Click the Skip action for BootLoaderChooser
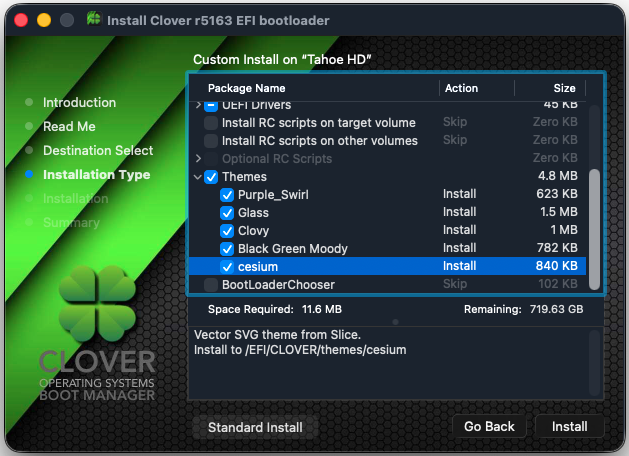 [455, 284]
